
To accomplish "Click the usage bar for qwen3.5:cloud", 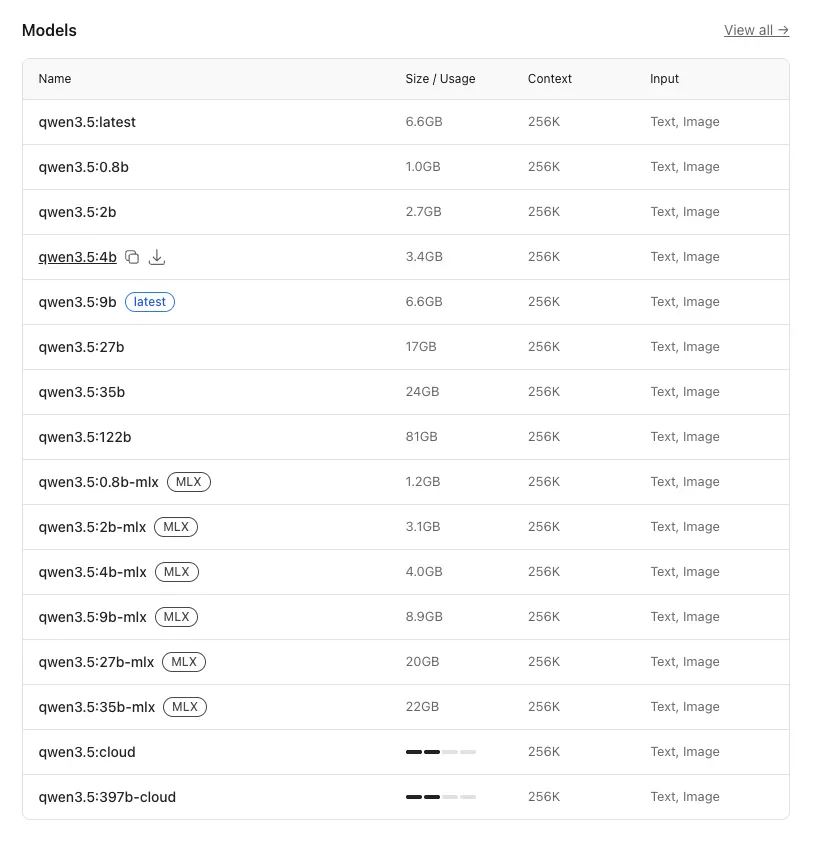I will coord(441,752).
